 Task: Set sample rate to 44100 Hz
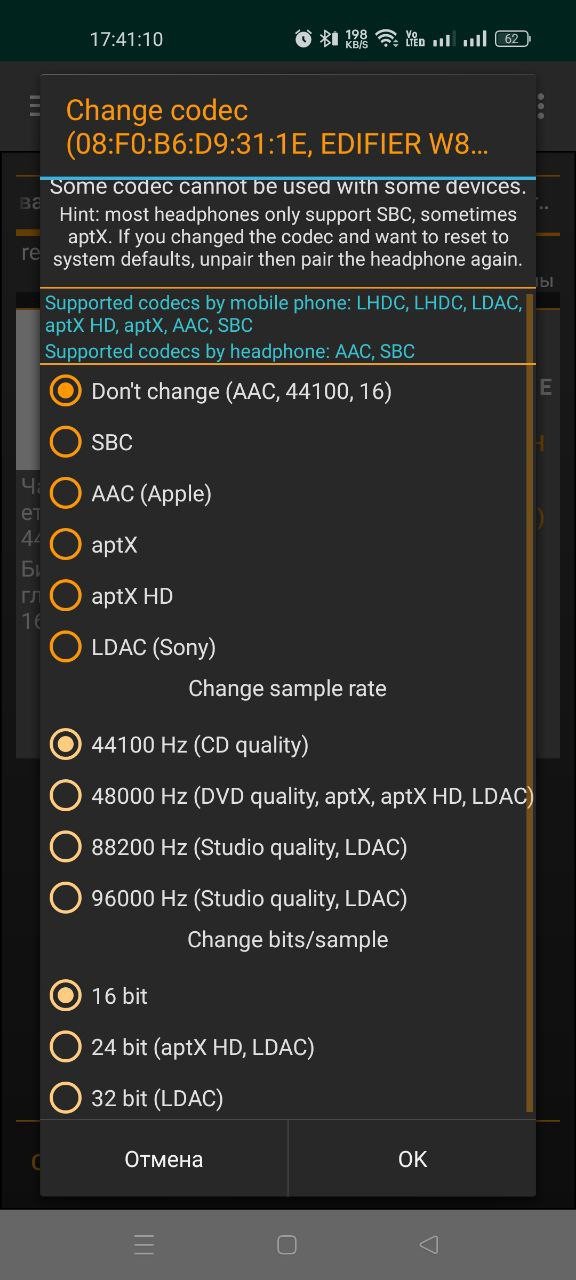[x=288, y=745]
